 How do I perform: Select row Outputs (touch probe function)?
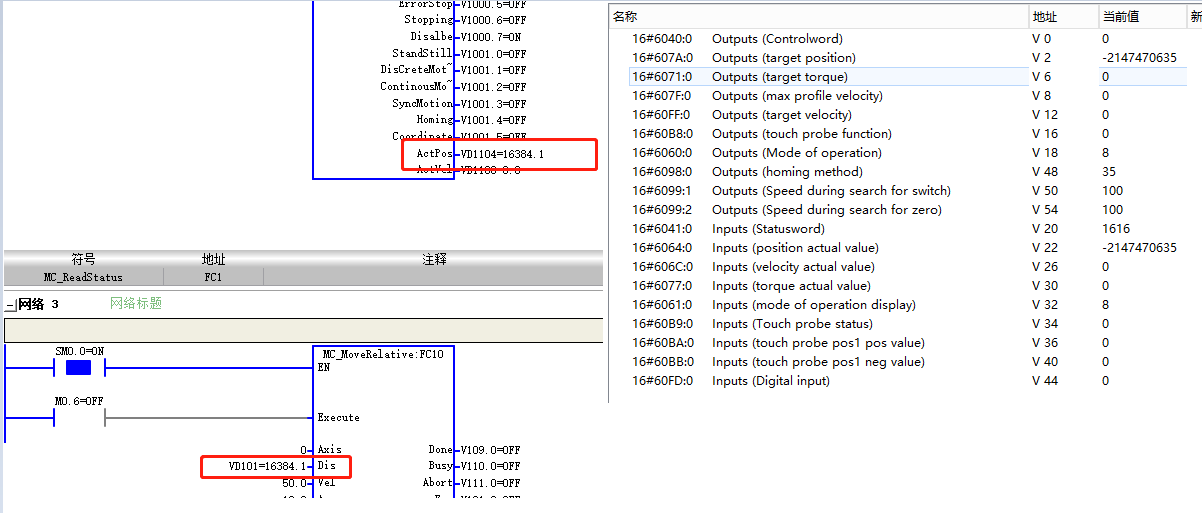click(x=905, y=134)
